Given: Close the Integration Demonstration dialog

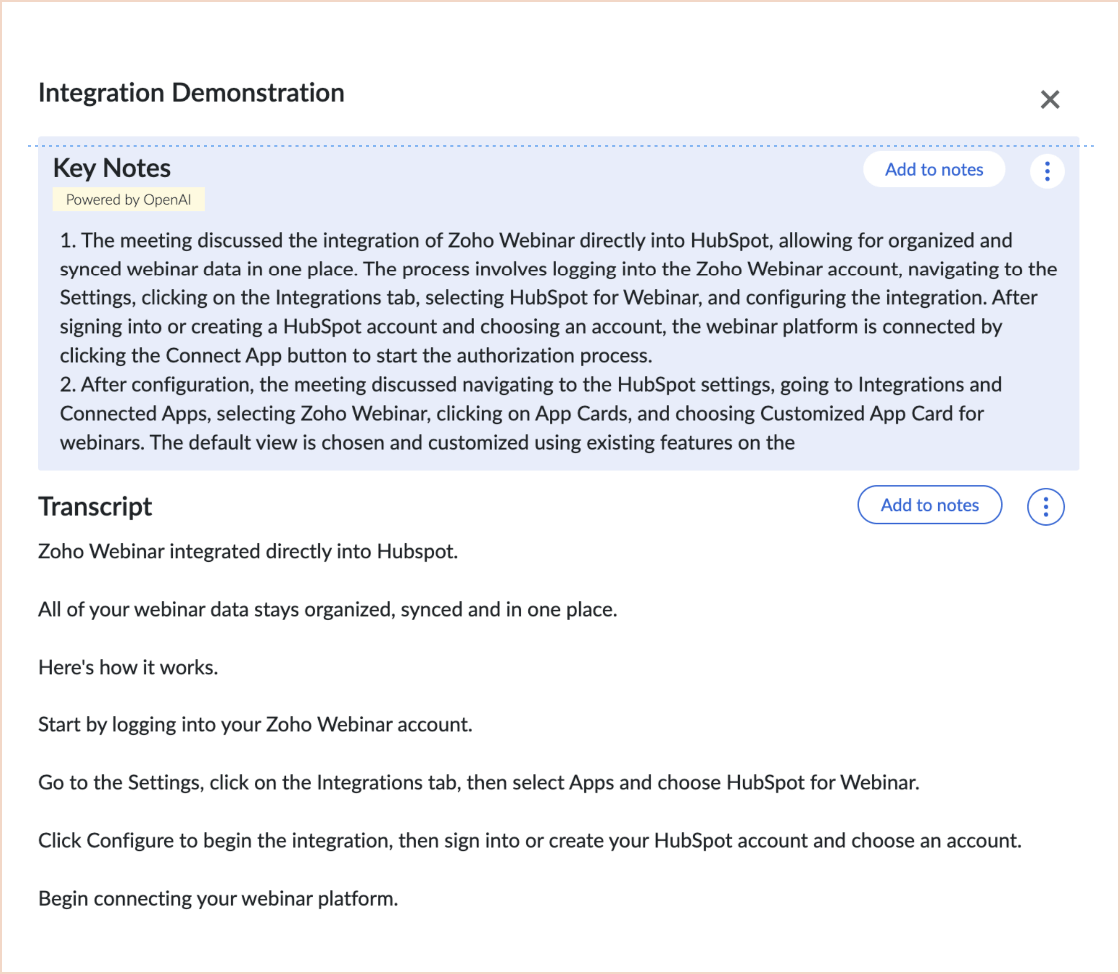Looking at the screenshot, I should 1049,99.
